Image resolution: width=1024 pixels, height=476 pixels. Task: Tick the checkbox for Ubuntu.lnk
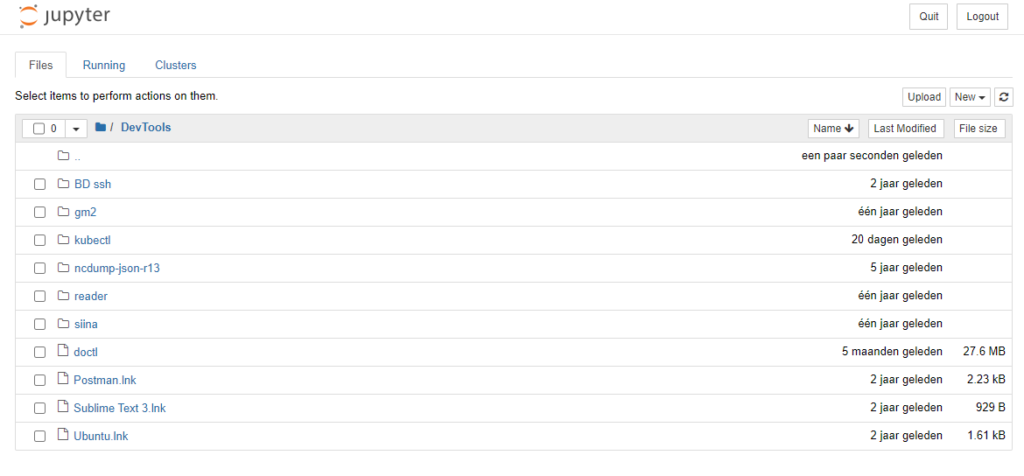[x=40, y=436]
